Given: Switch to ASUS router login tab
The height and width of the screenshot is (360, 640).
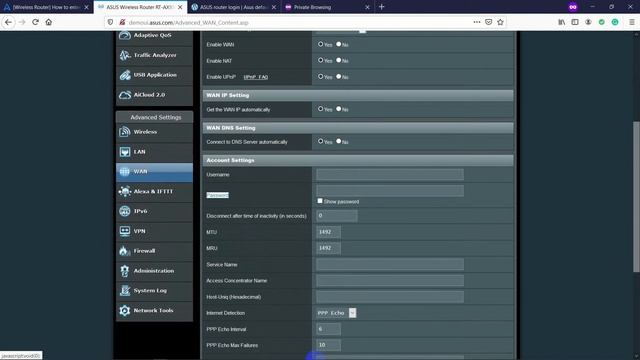Looking at the screenshot, I should tap(233, 7).
